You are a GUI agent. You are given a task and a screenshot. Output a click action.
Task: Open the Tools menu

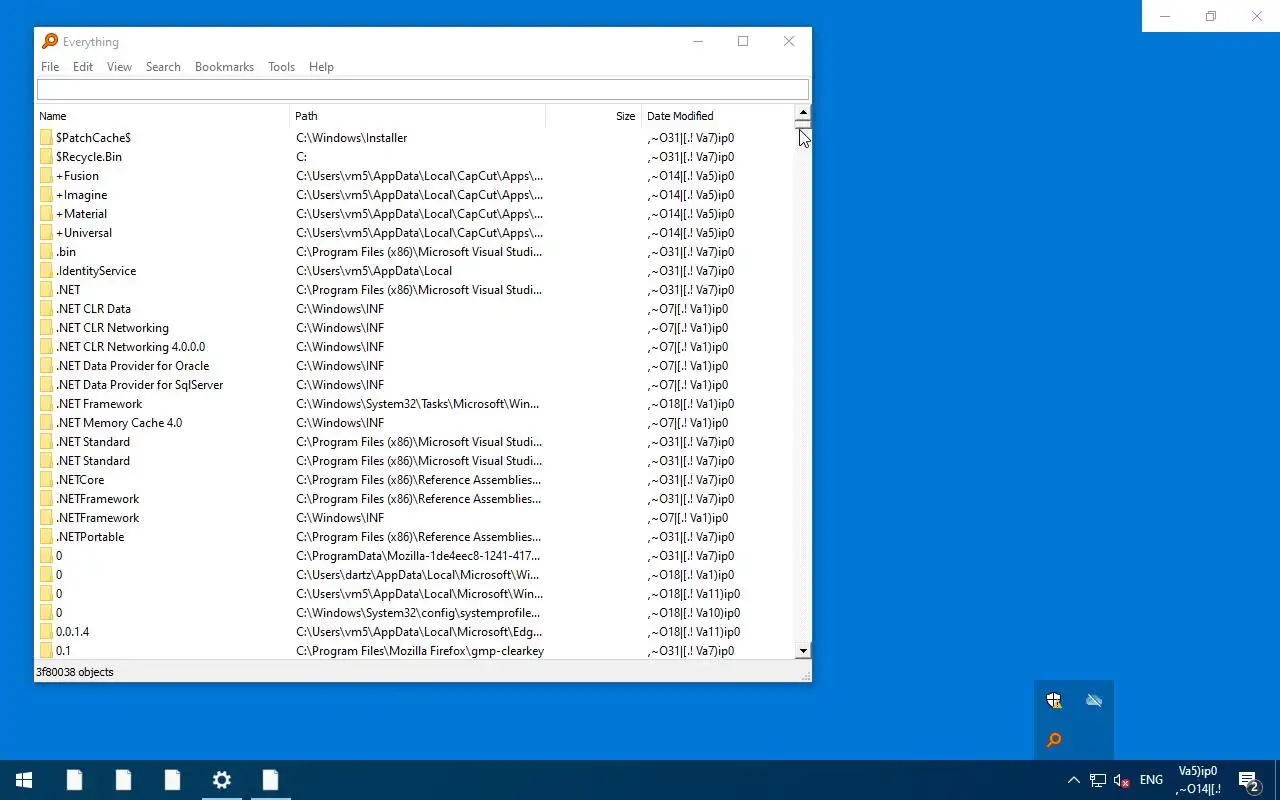click(x=281, y=67)
